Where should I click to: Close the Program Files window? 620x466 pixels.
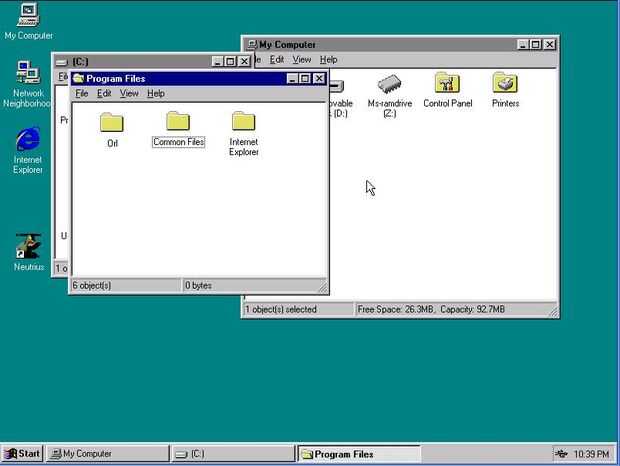click(319, 79)
